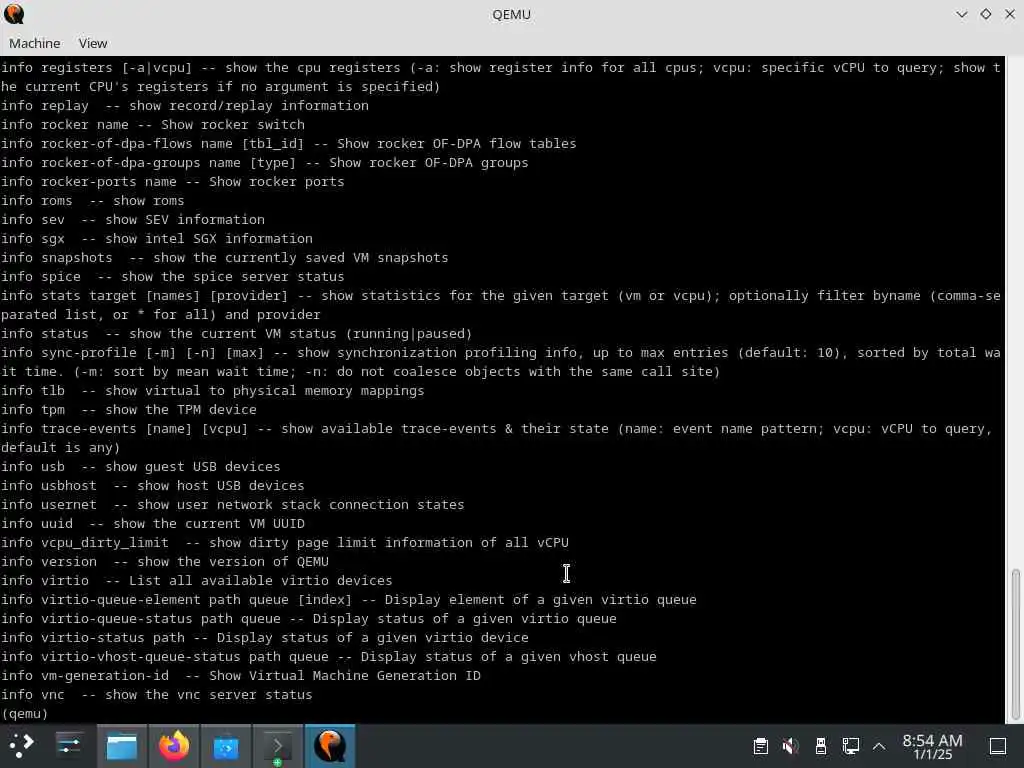Click the Show Desktop button
Viewport: 1024px width, 768px height.
(x=998, y=746)
